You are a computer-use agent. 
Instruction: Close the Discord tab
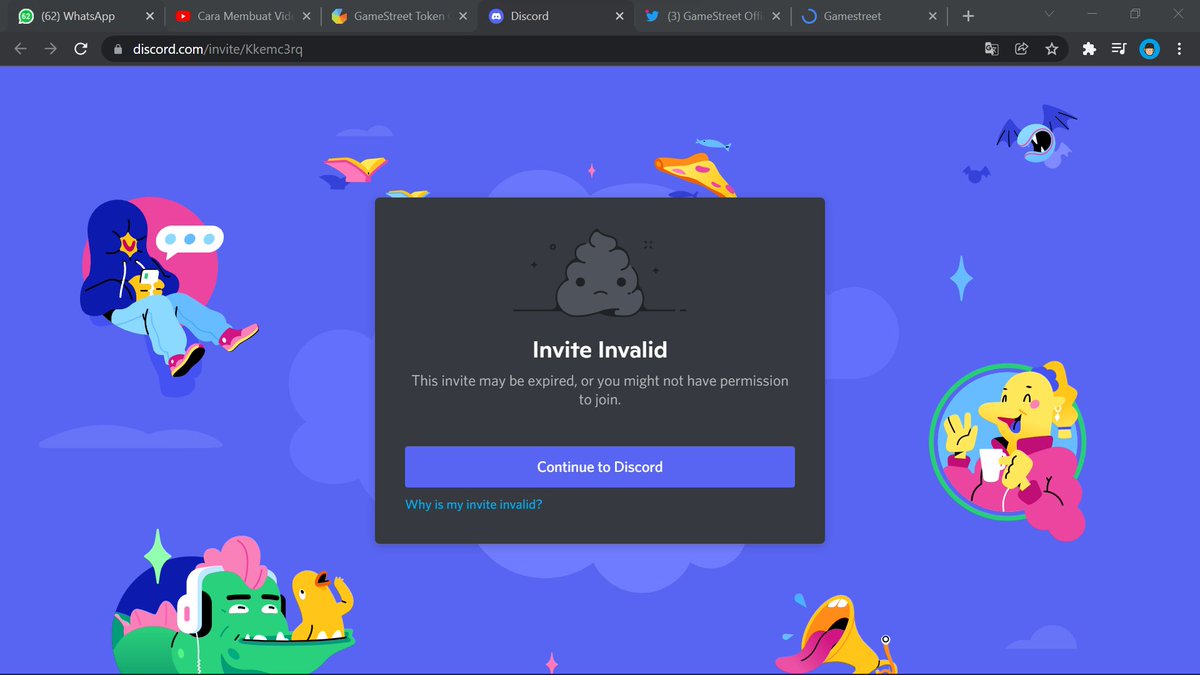(620, 16)
